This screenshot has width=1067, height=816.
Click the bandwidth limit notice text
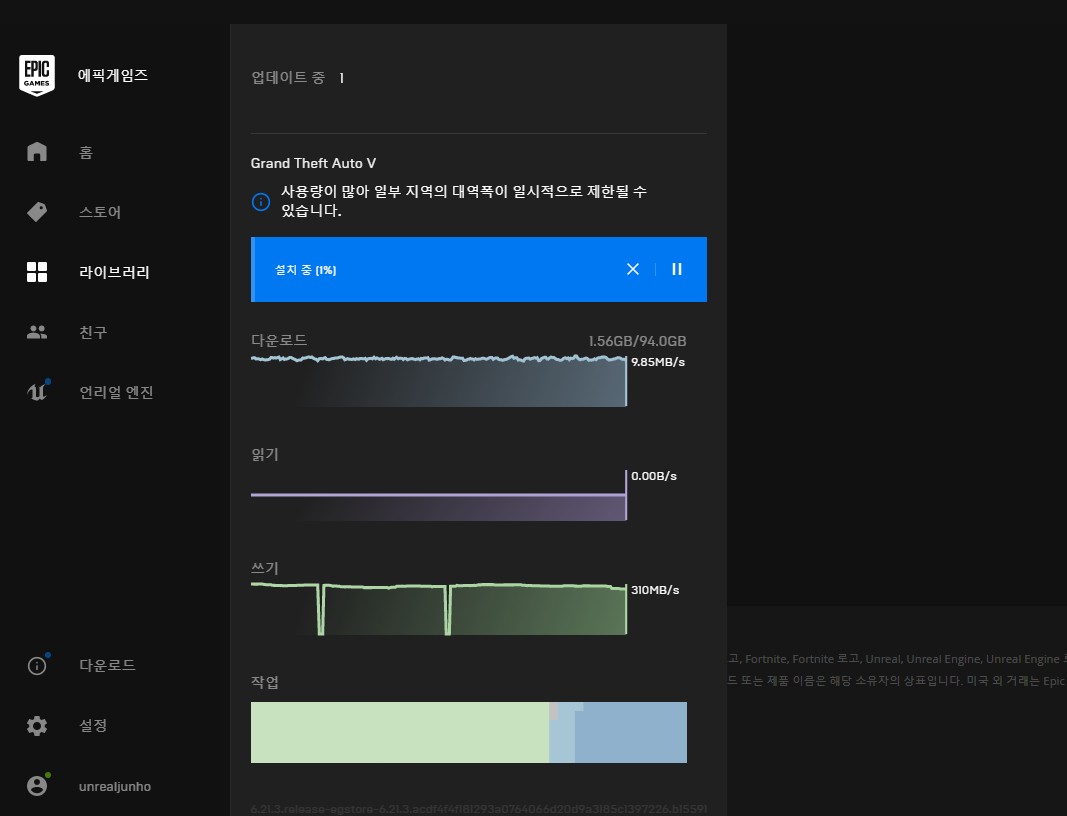[x=464, y=201]
